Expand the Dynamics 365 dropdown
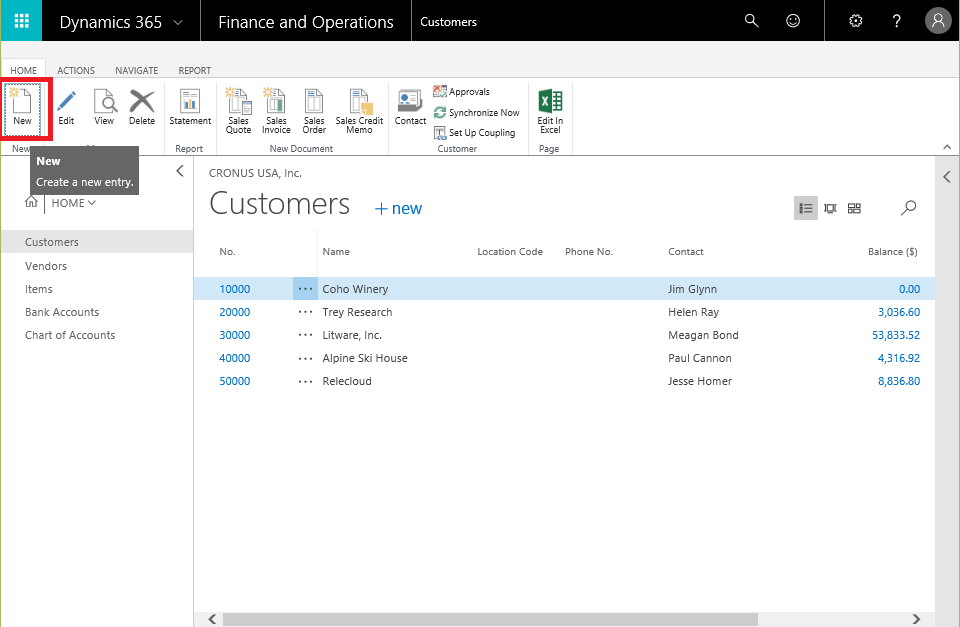960x627 pixels. click(x=178, y=23)
